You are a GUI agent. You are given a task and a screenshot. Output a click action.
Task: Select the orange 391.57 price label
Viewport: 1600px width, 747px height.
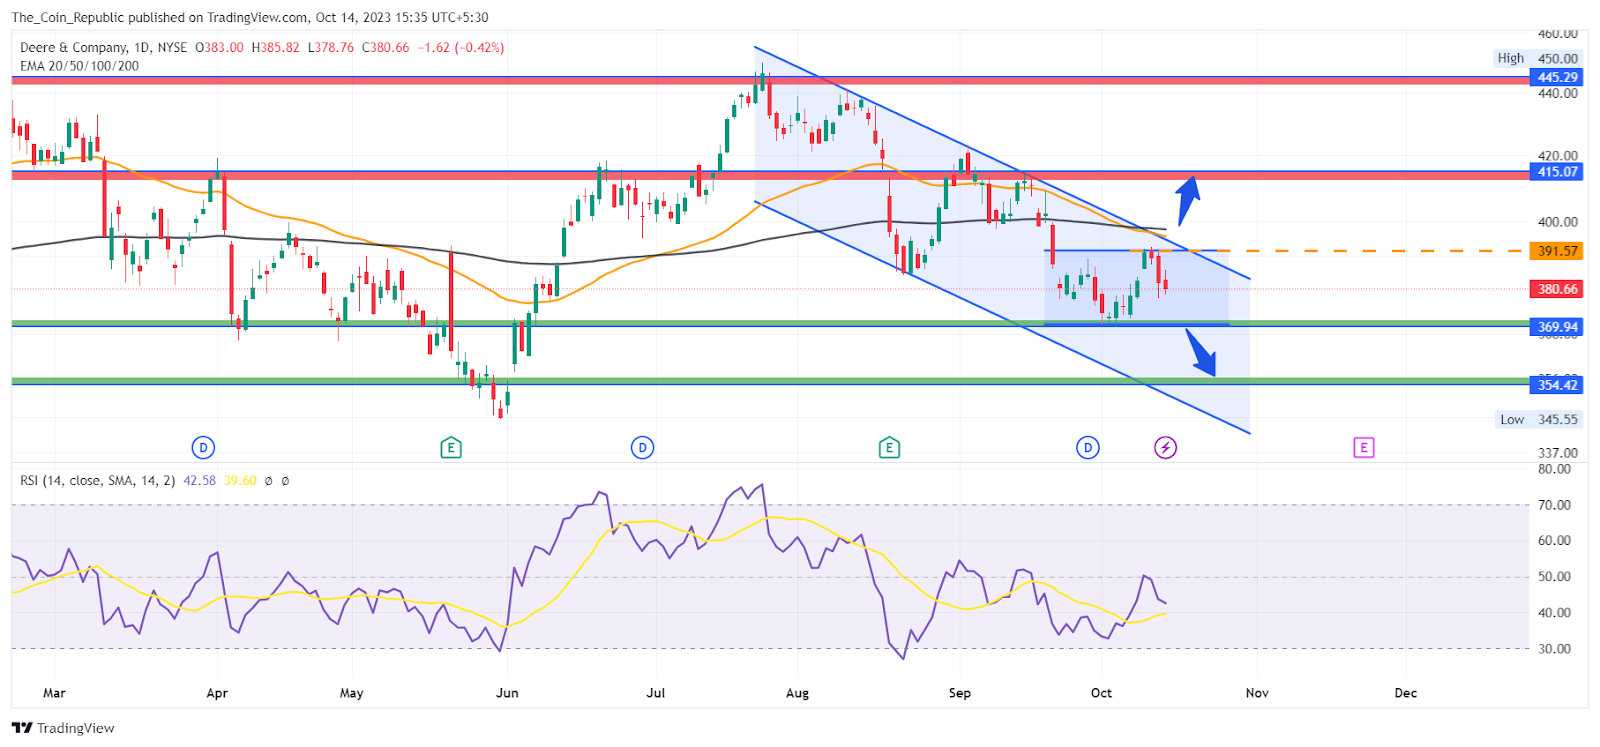(x=1557, y=251)
